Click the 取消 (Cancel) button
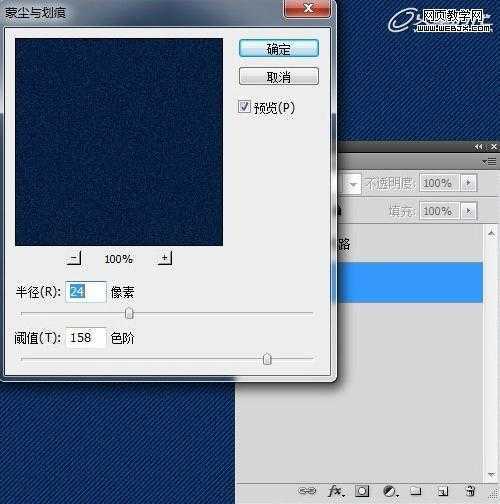This screenshot has height=504, width=500. pyautogui.click(x=279, y=77)
